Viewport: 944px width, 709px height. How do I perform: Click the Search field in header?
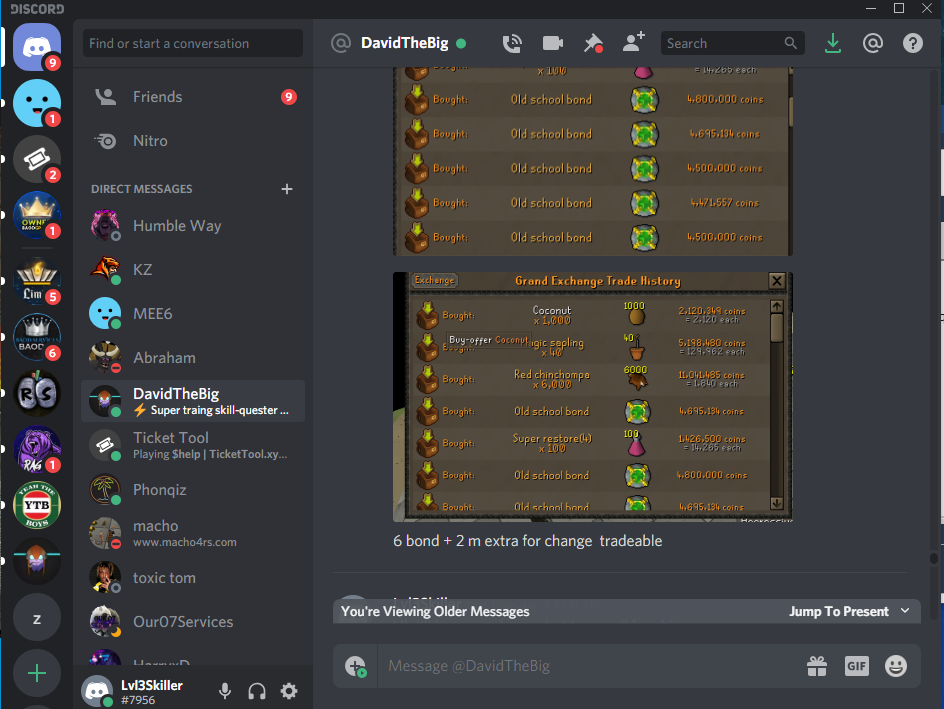point(732,43)
